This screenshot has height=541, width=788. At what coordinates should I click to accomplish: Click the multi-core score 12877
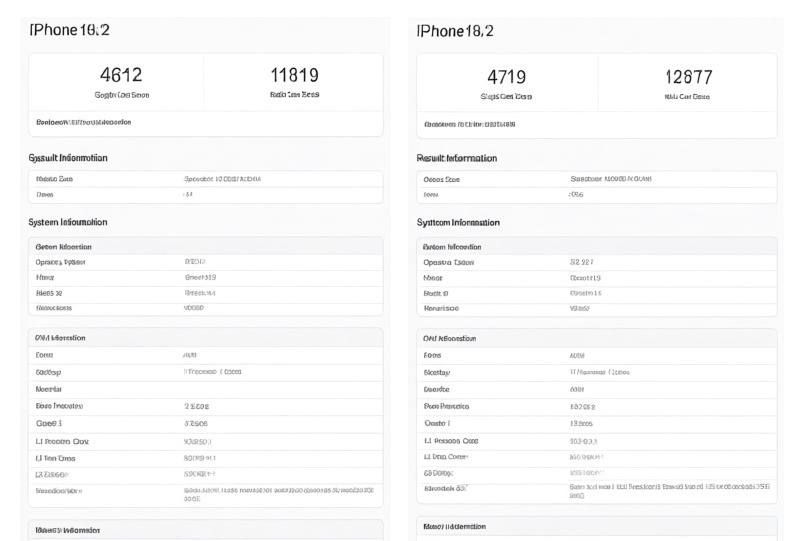(688, 77)
